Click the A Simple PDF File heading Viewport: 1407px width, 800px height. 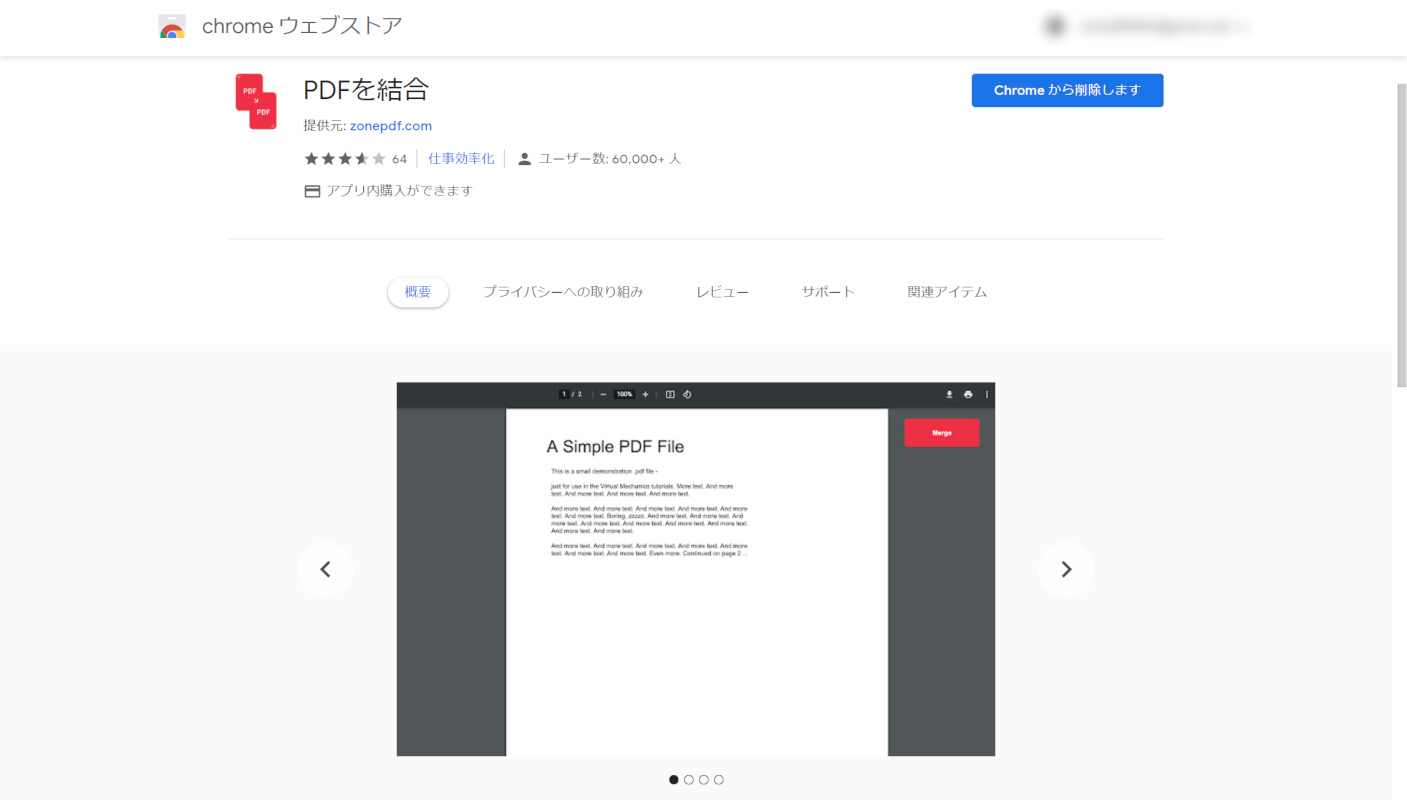(615, 447)
